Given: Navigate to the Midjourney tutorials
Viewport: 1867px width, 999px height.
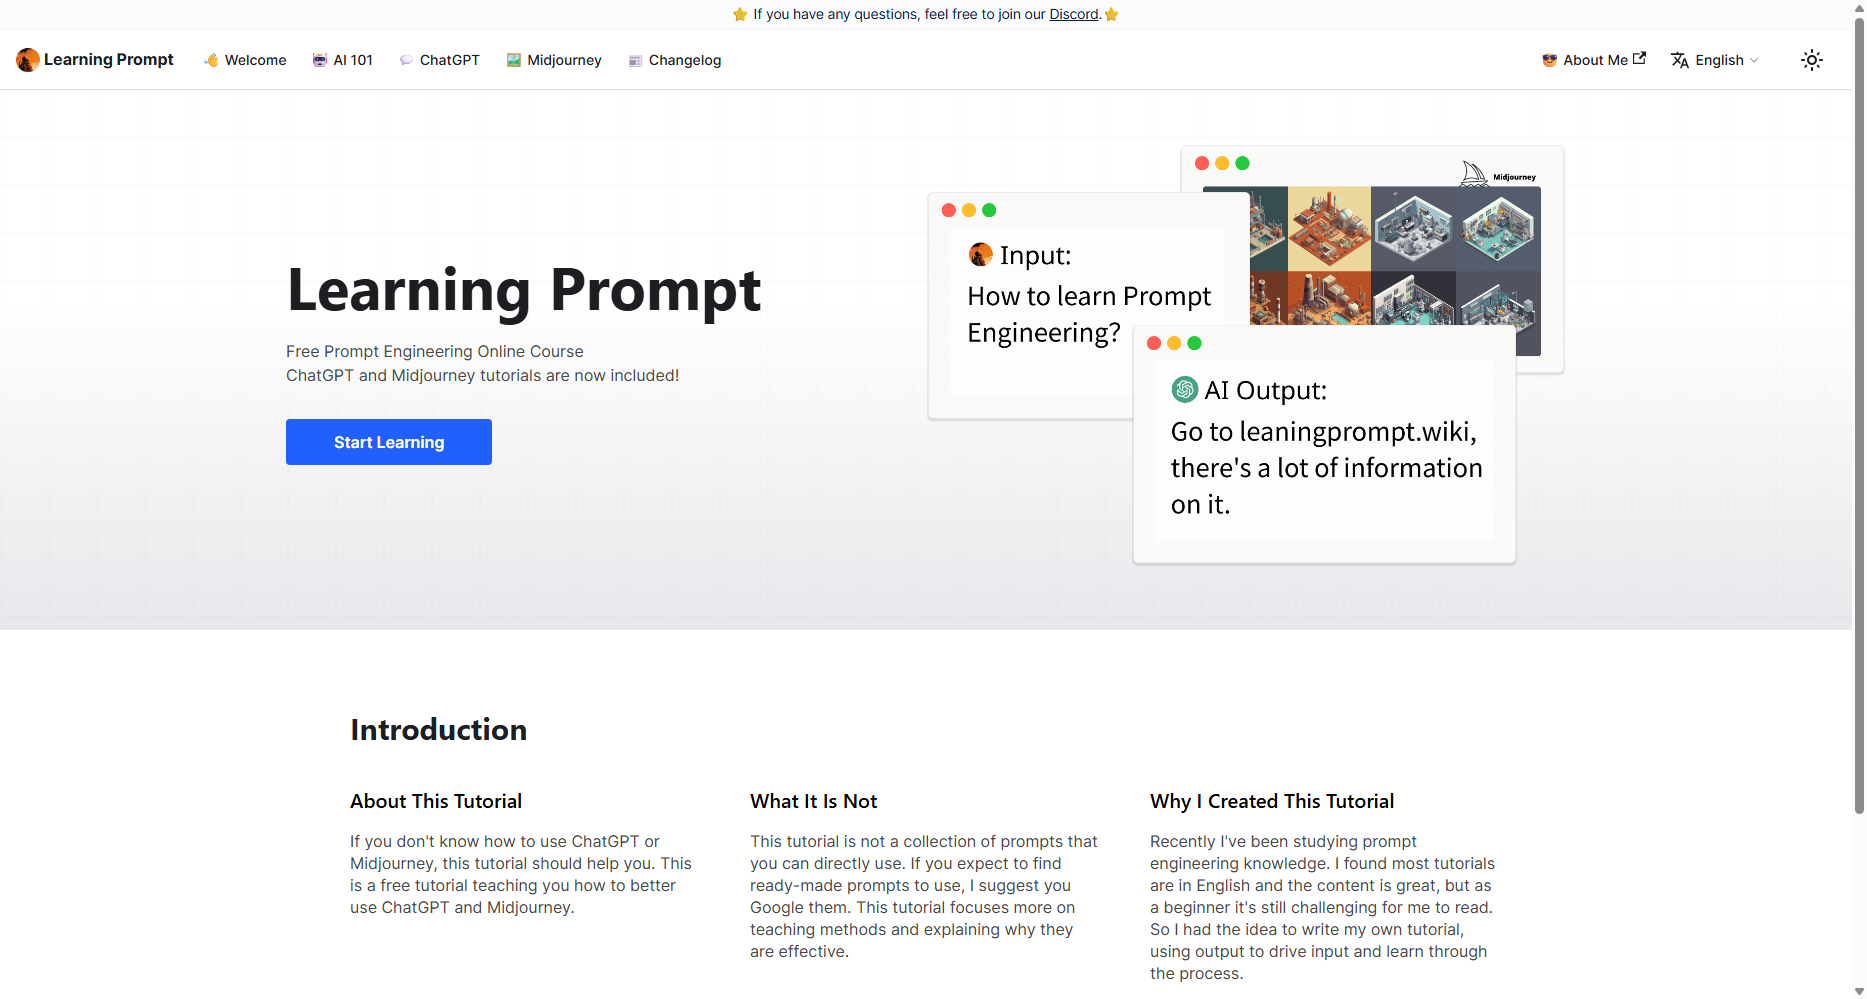Looking at the screenshot, I should pyautogui.click(x=554, y=60).
